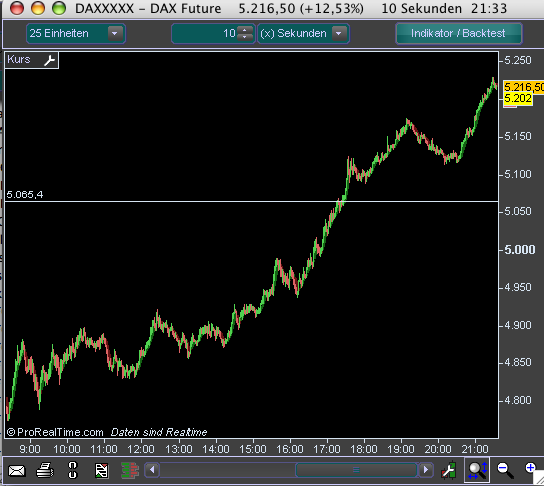
Task: Open Kurs settings wrench icon
Action: (x=49, y=60)
